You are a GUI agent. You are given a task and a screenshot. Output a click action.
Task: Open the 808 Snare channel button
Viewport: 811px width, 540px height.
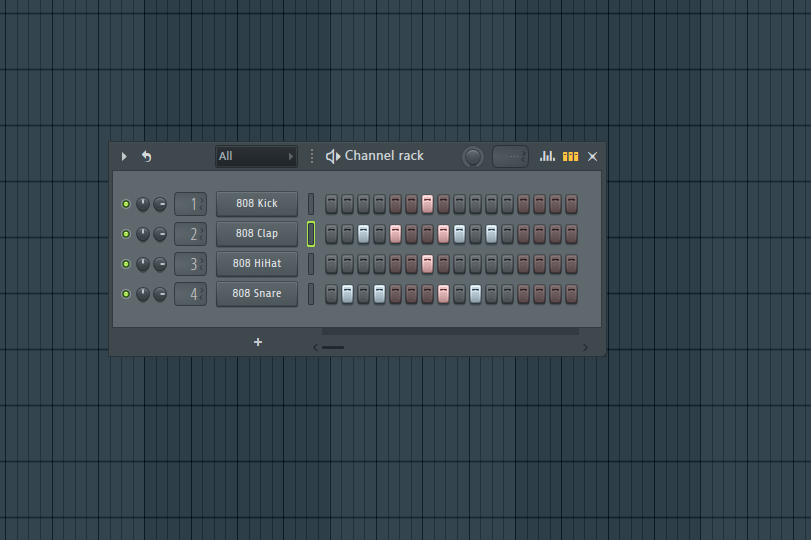[257, 294]
